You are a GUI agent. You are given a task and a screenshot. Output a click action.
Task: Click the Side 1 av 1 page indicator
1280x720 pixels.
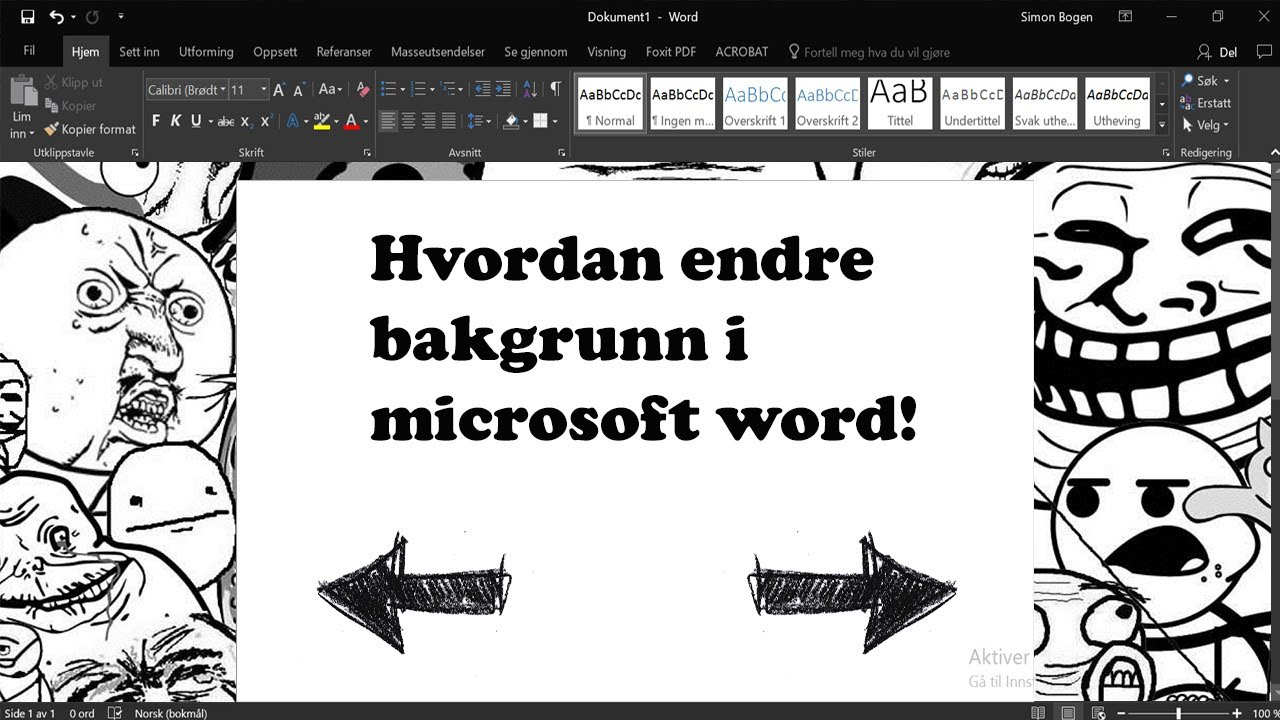(30, 713)
